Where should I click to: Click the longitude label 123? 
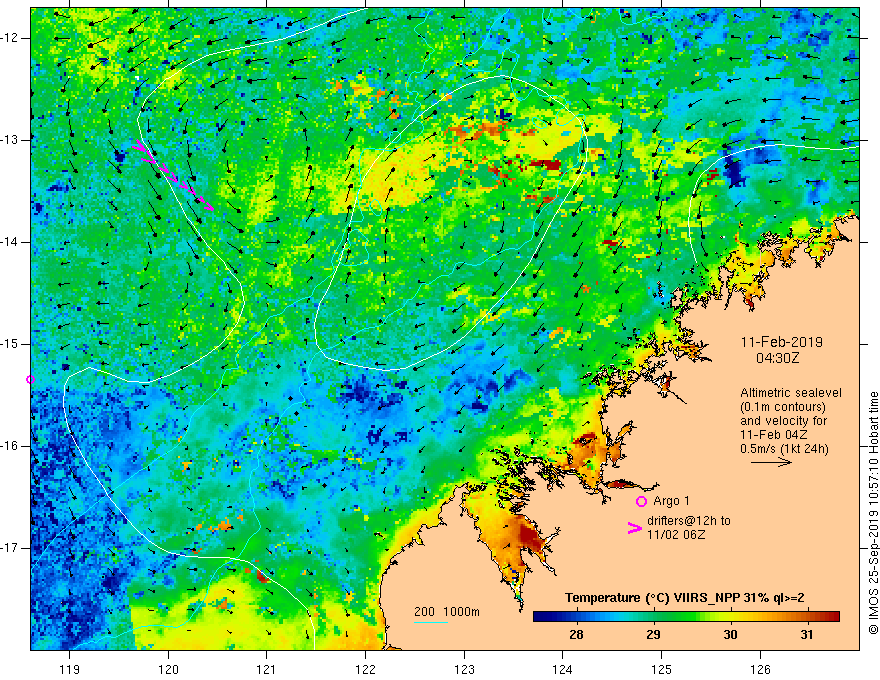[464, 669]
